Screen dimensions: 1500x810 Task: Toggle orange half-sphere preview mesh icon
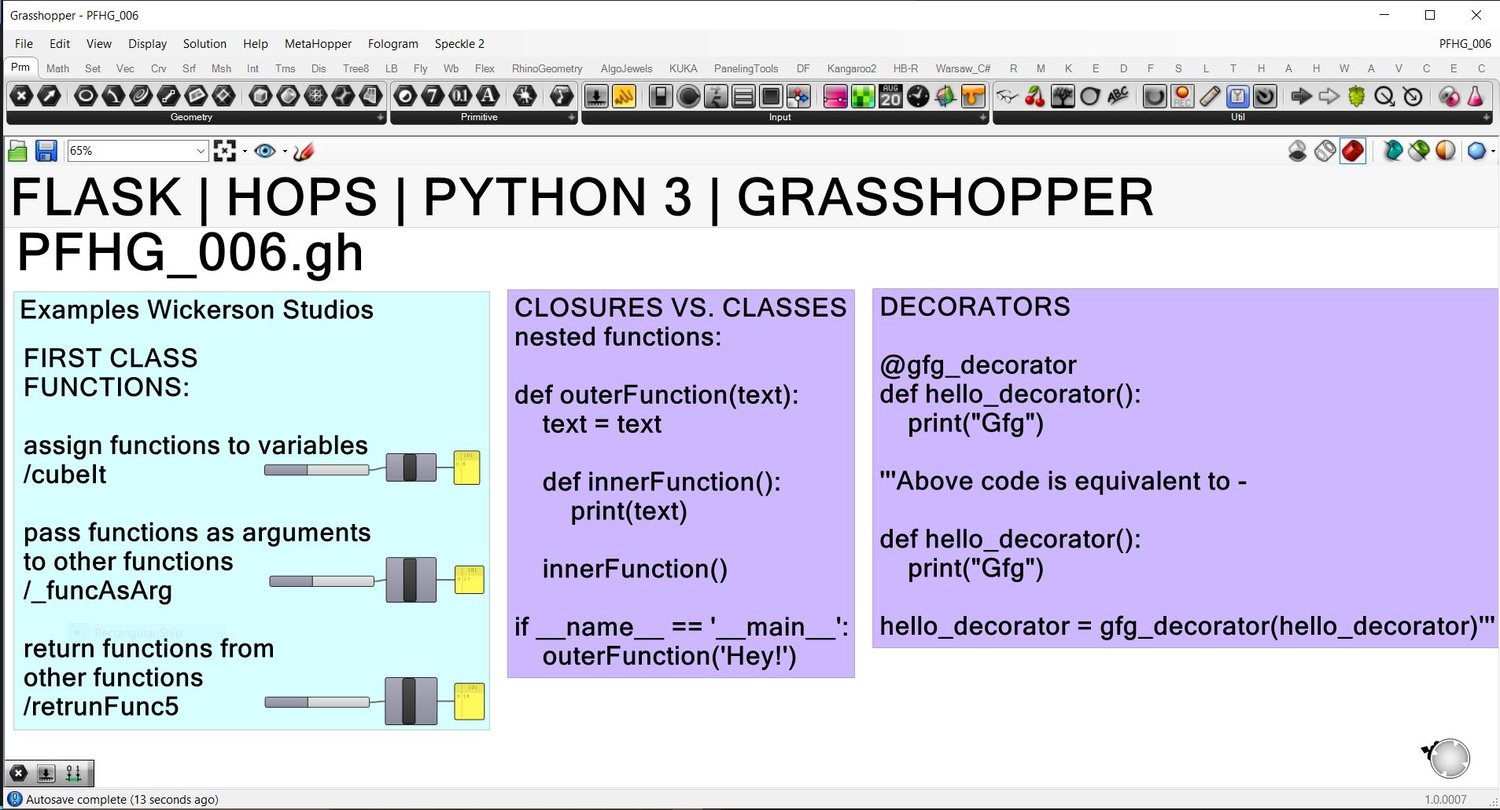pyautogui.click(x=1446, y=151)
